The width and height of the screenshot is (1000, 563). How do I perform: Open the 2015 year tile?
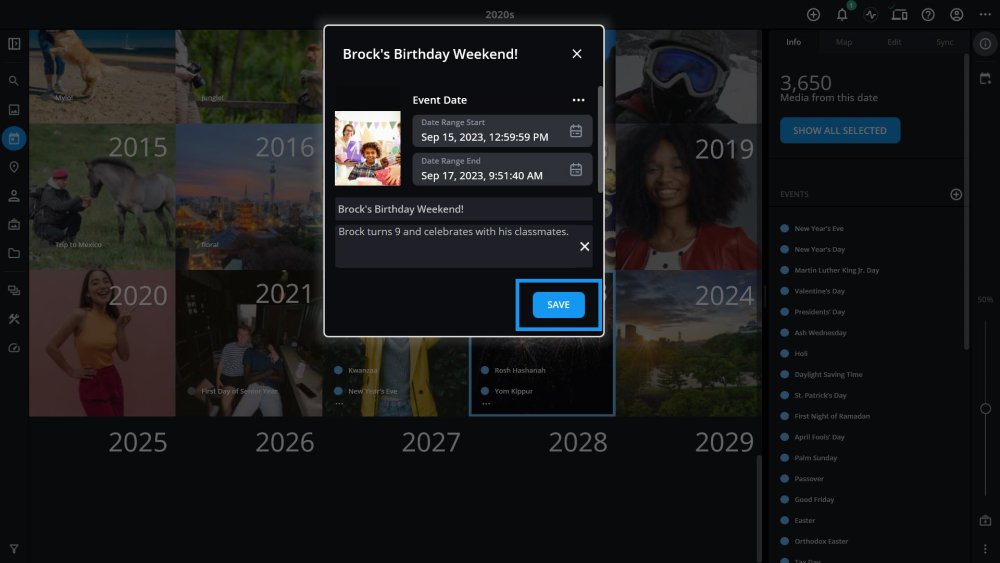tap(102, 196)
